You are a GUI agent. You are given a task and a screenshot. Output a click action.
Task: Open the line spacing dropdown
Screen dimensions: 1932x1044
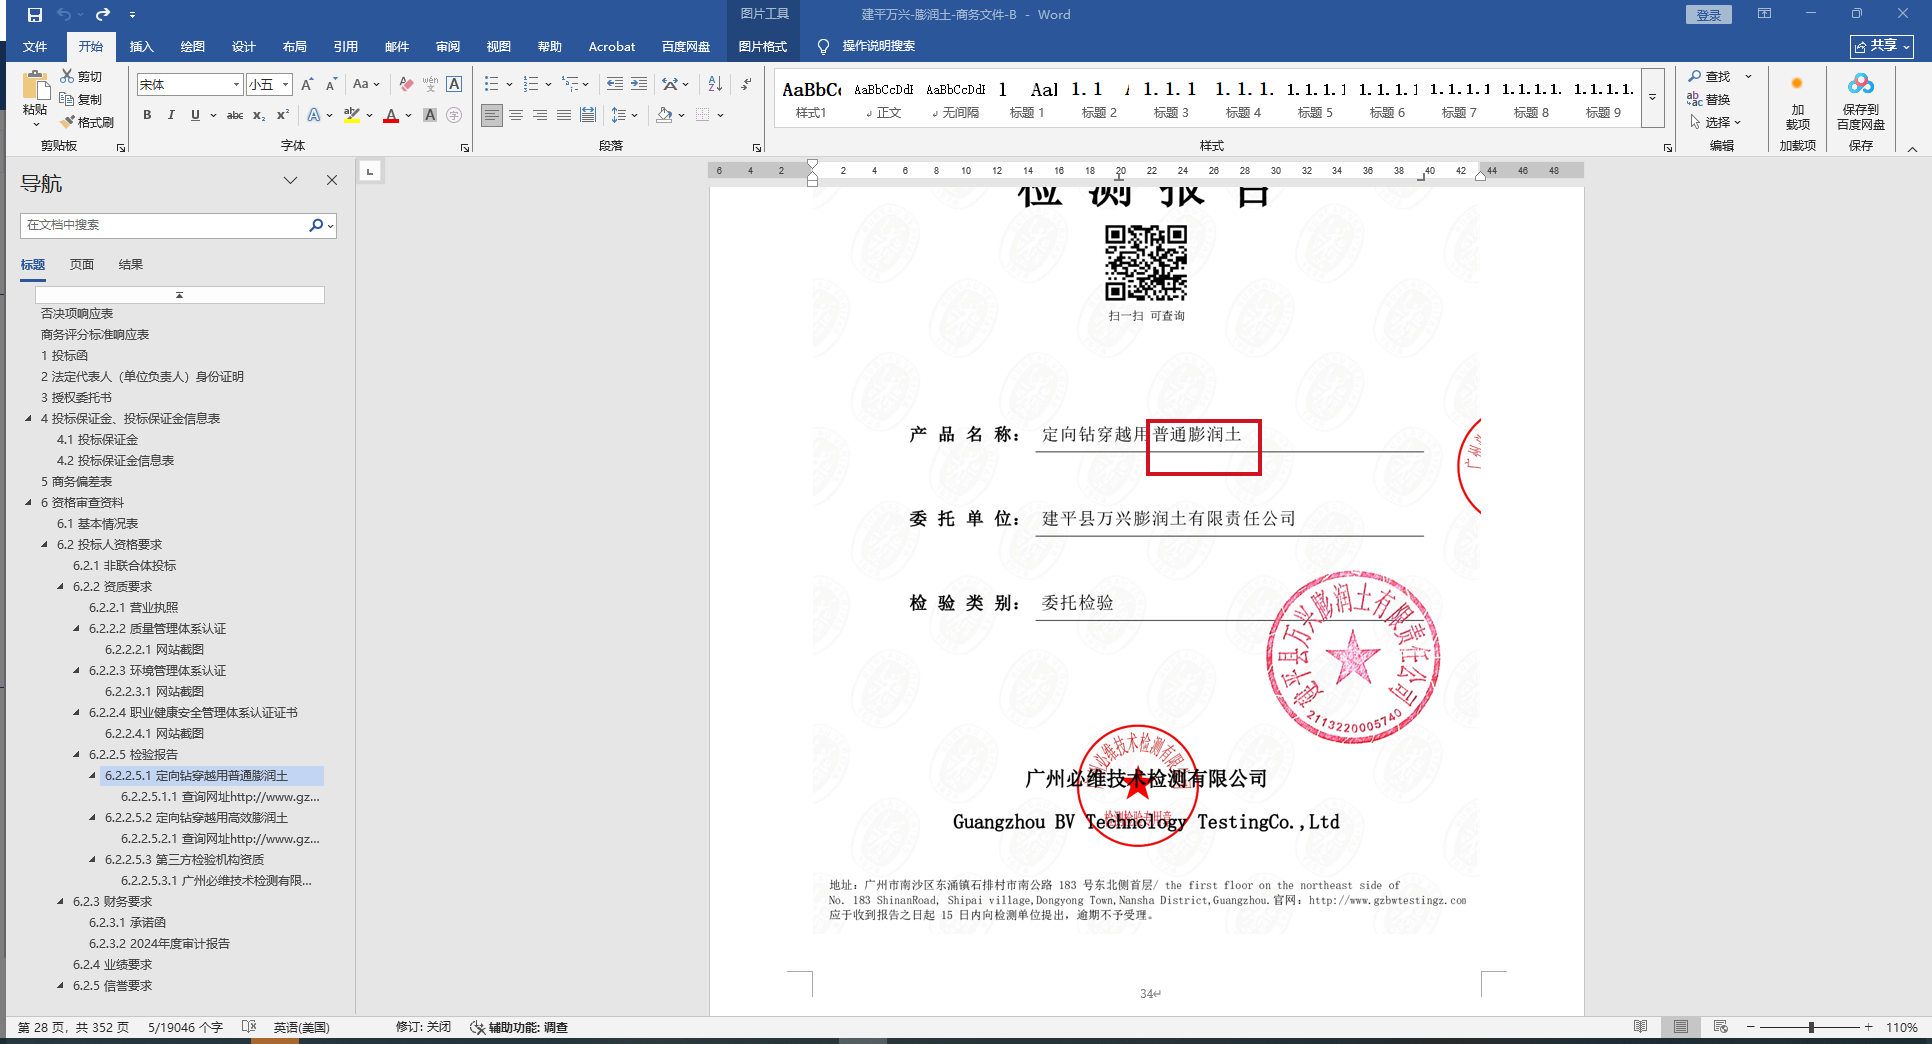pyautogui.click(x=624, y=115)
